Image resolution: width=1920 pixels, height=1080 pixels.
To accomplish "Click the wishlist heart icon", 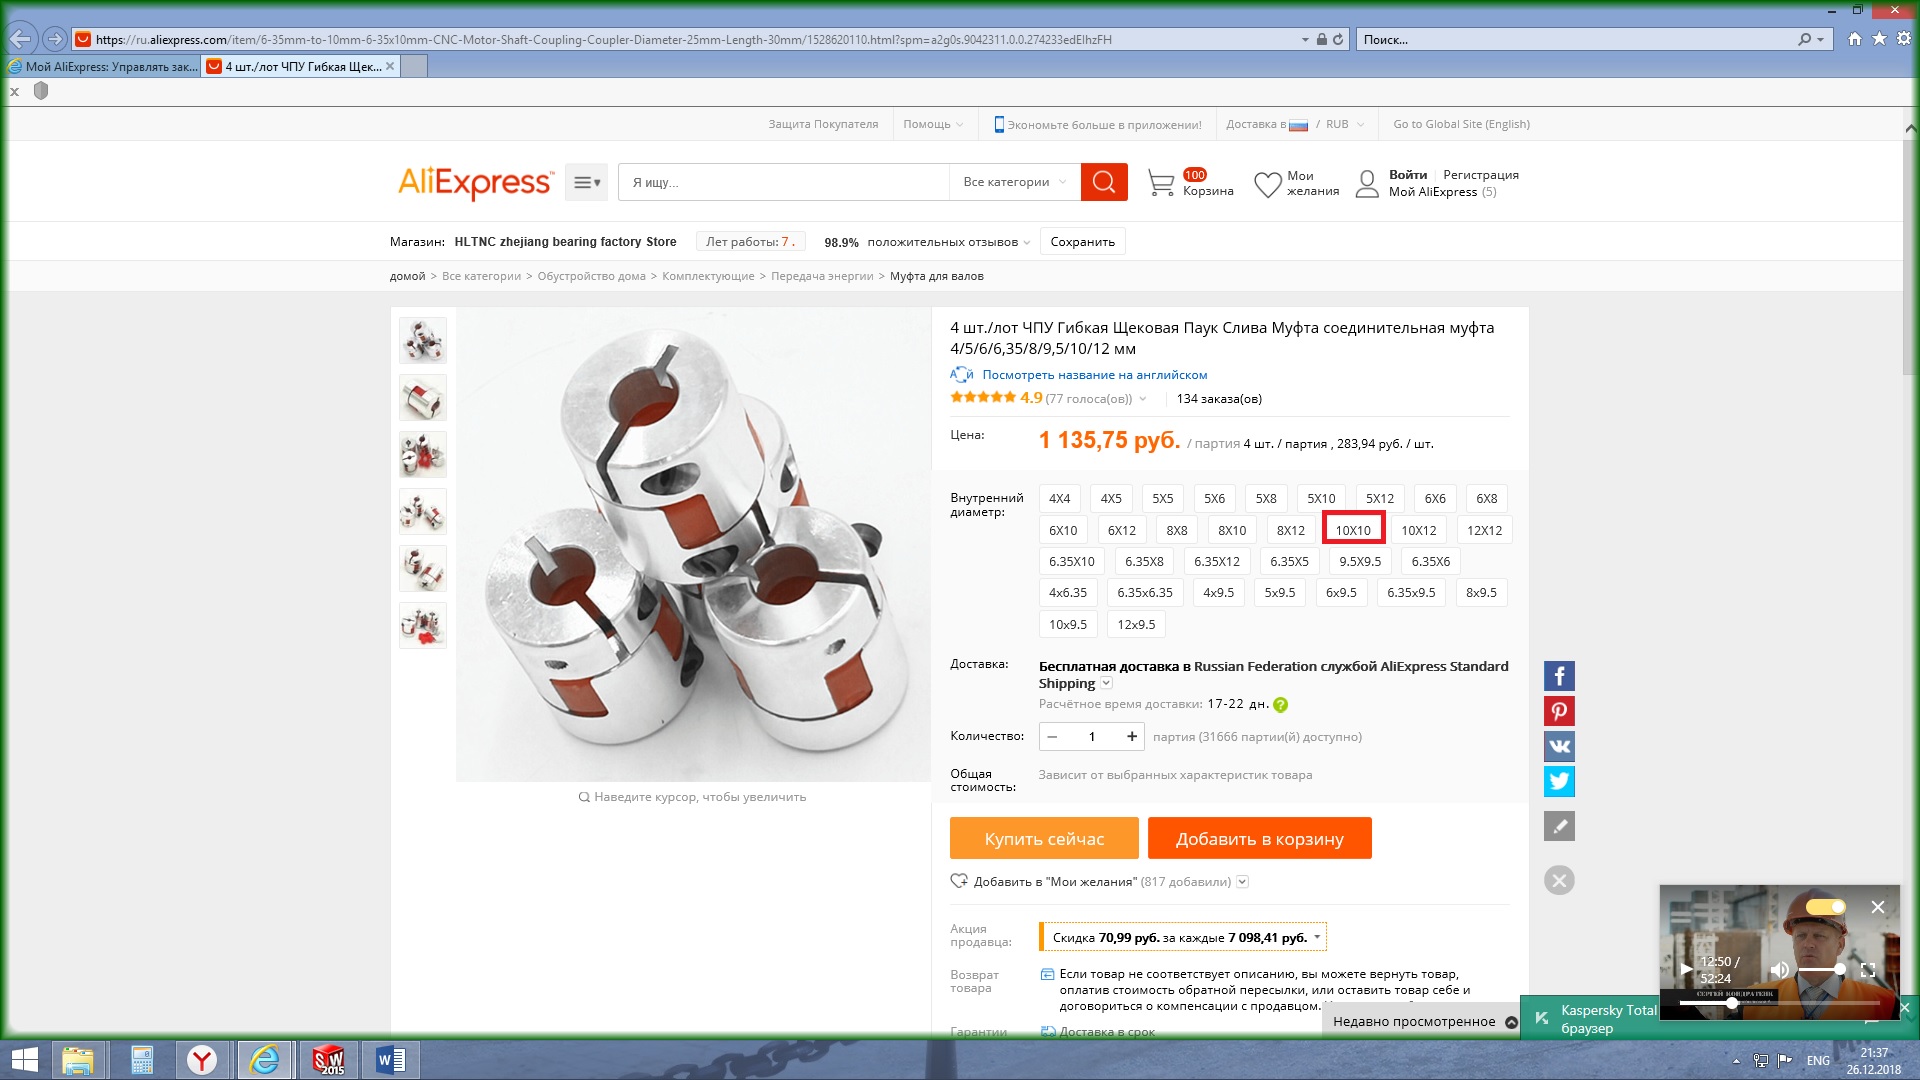I will pyautogui.click(x=1267, y=184).
